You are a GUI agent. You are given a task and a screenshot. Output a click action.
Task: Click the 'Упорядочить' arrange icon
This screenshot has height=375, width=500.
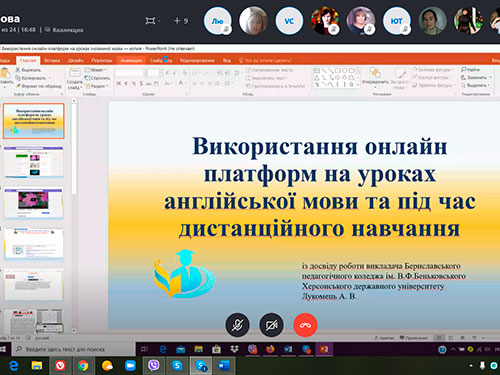click(375, 73)
